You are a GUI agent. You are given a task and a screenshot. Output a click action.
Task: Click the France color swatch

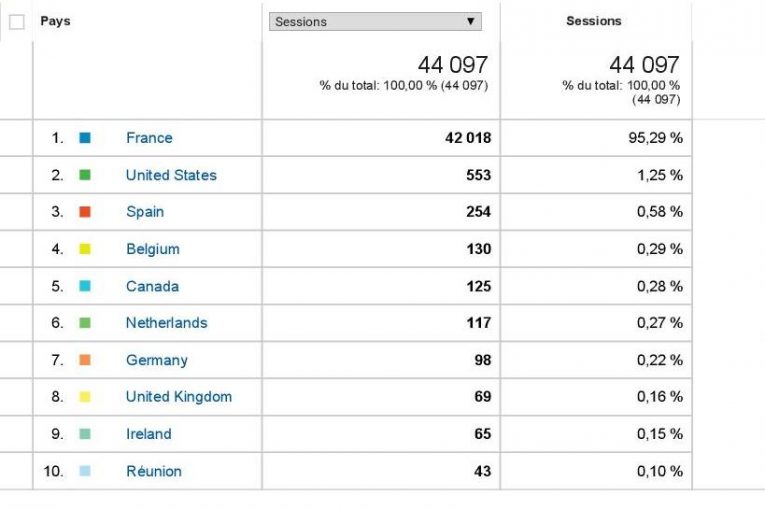click(85, 138)
